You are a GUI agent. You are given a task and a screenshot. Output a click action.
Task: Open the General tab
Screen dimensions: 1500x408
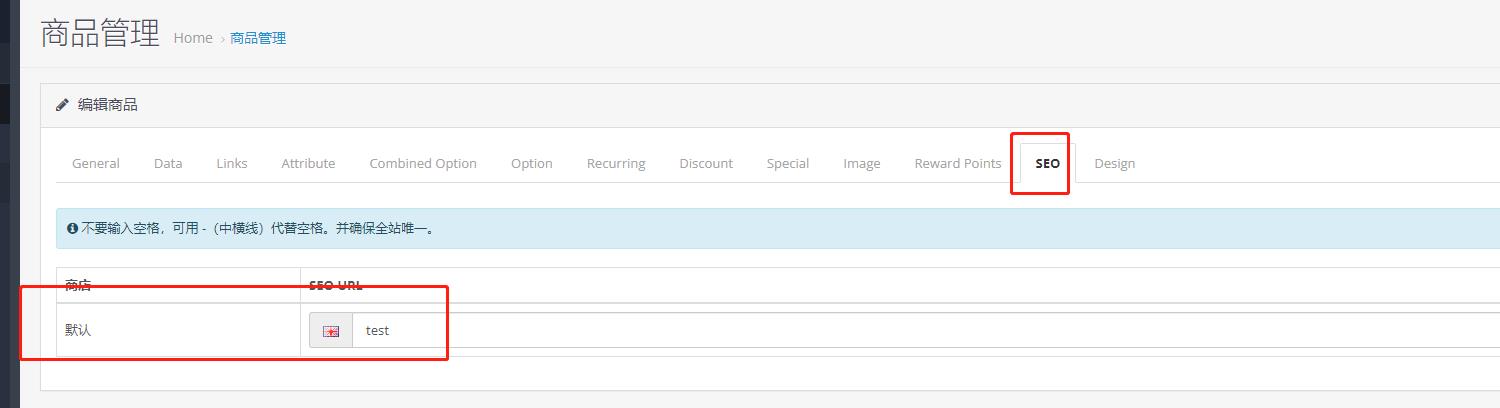(96, 163)
